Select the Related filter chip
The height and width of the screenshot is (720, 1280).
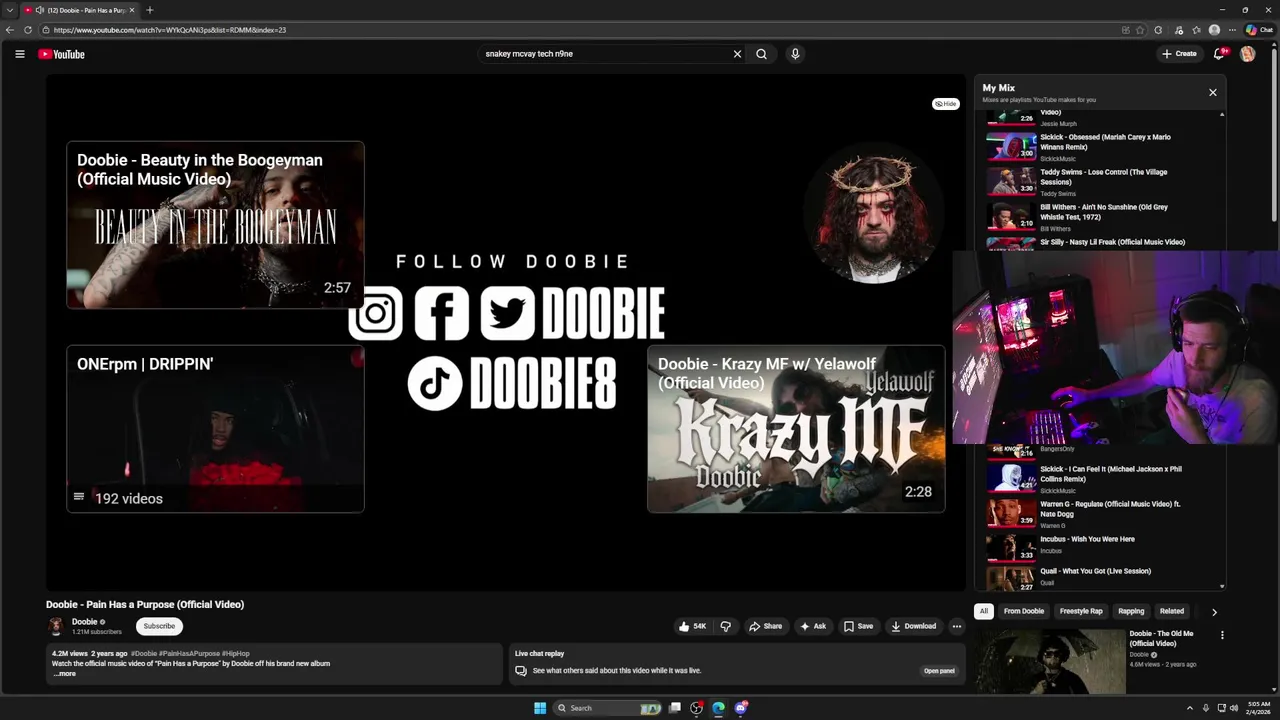click(x=1172, y=611)
